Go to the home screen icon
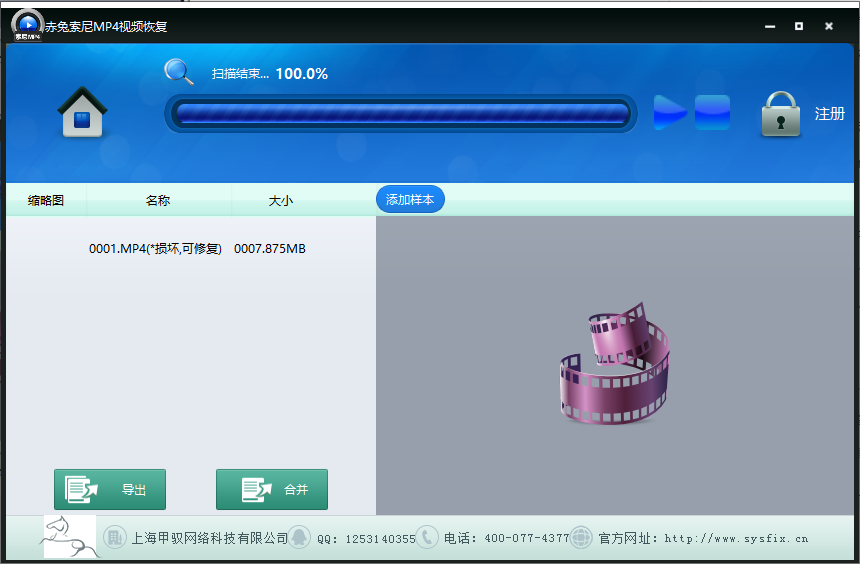860x564 pixels. [x=82, y=112]
